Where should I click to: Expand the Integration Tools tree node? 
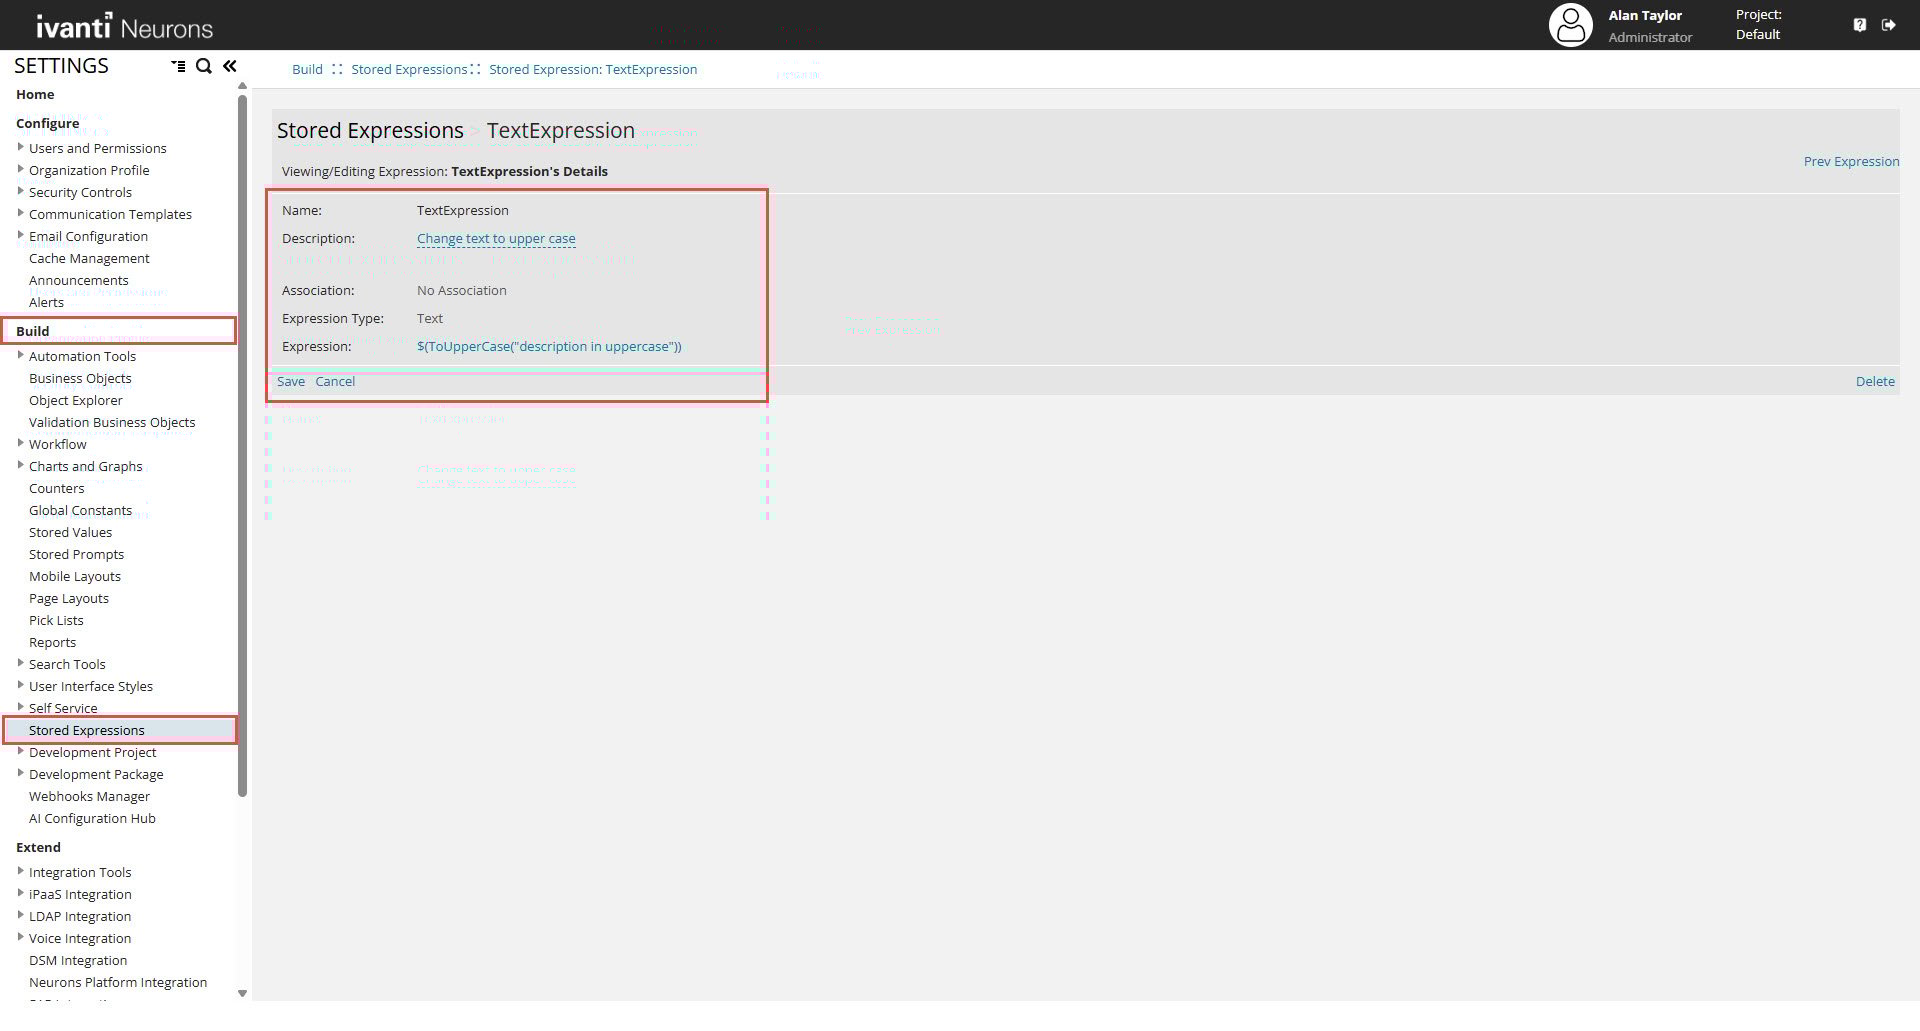point(21,871)
